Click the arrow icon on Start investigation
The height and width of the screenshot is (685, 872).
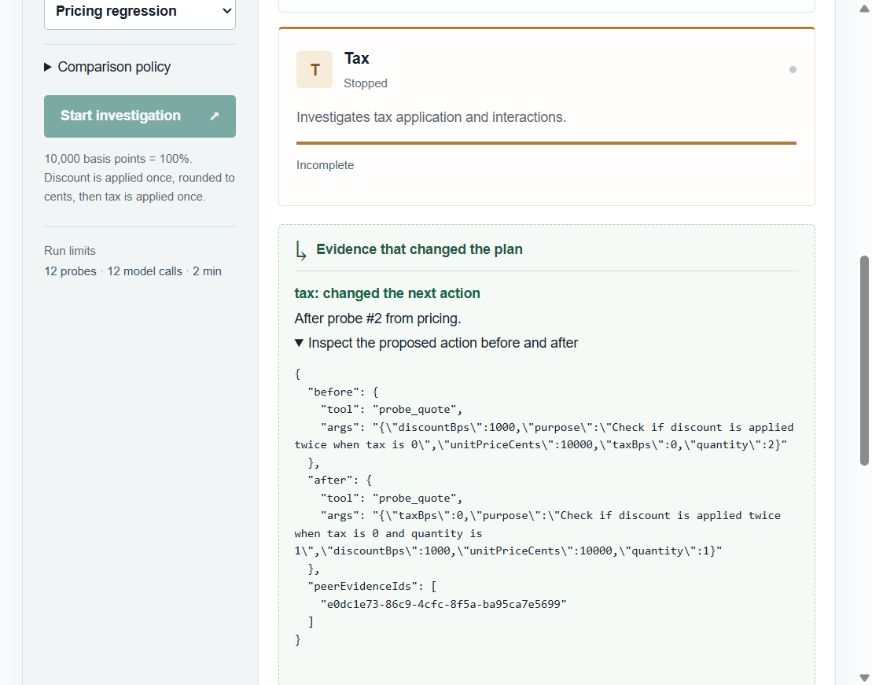[215, 116]
